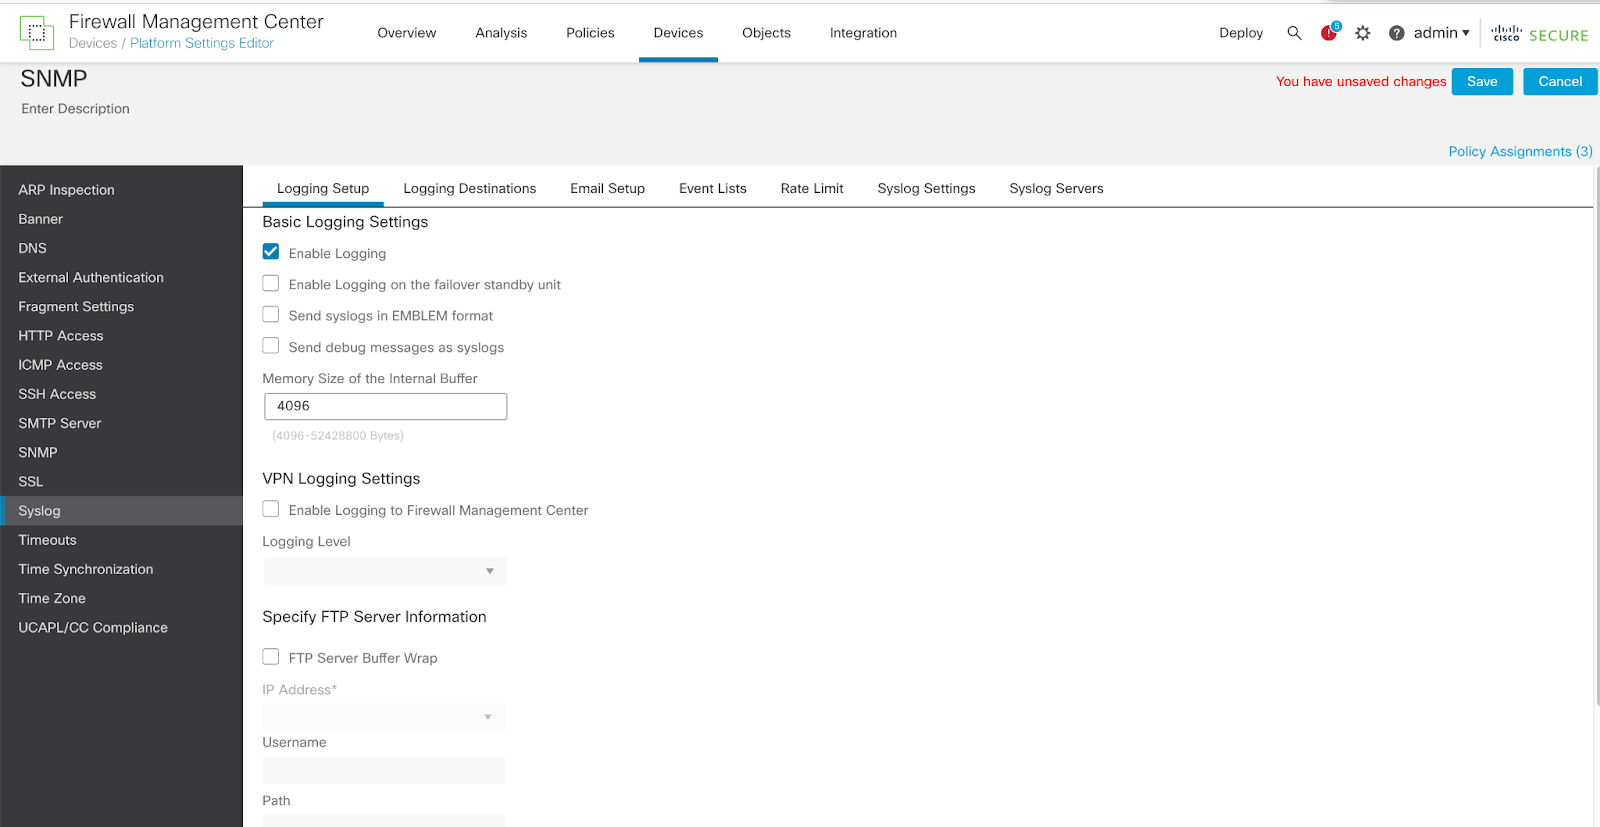Switch to the Syslog Servers tab

click(1056, 188)
